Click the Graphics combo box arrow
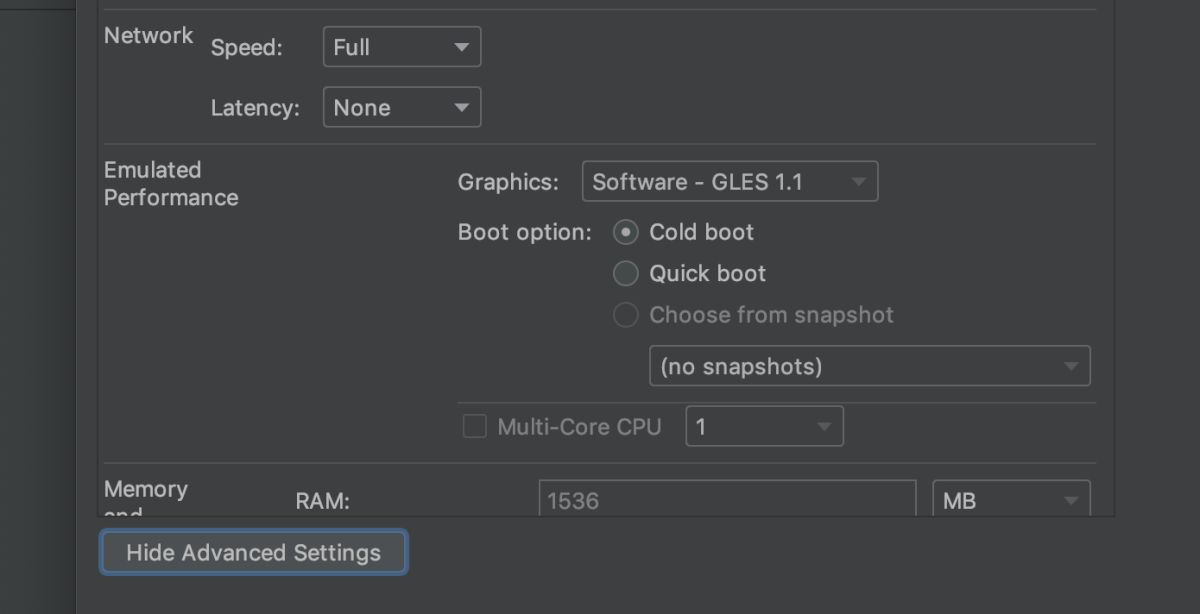 858,182
